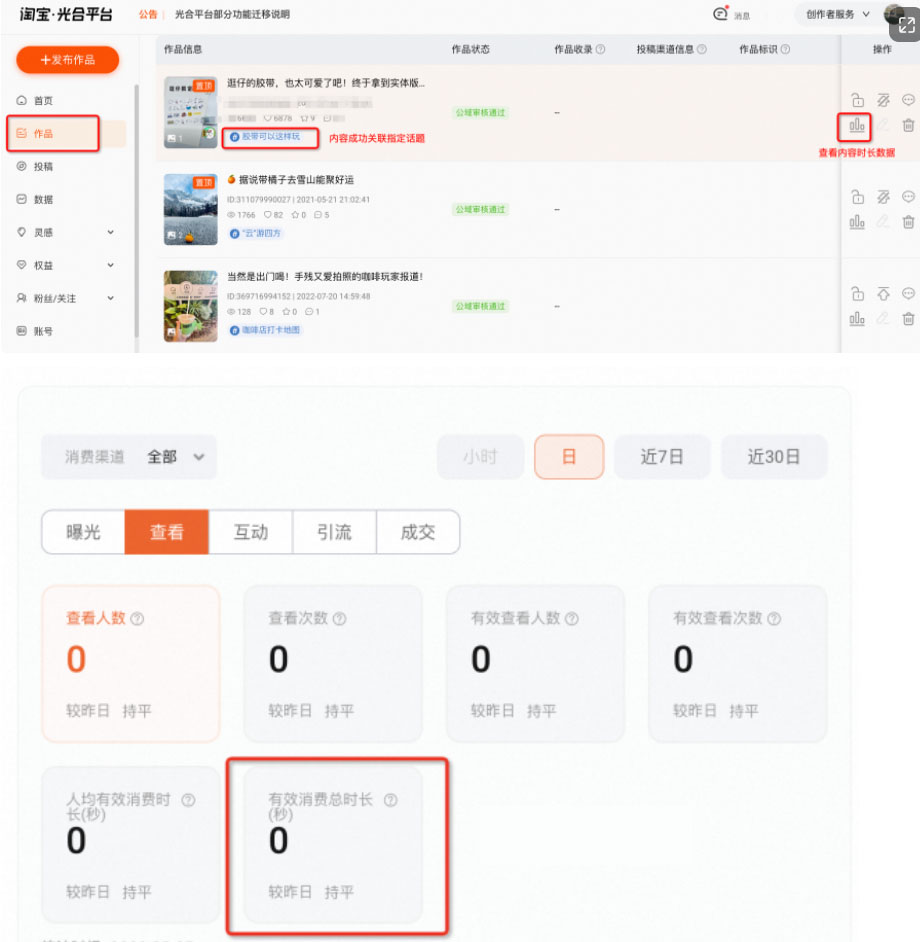Open content duration data chart for first work
The height and width of the screenshot is (942, 920).
tap(857, 127)
